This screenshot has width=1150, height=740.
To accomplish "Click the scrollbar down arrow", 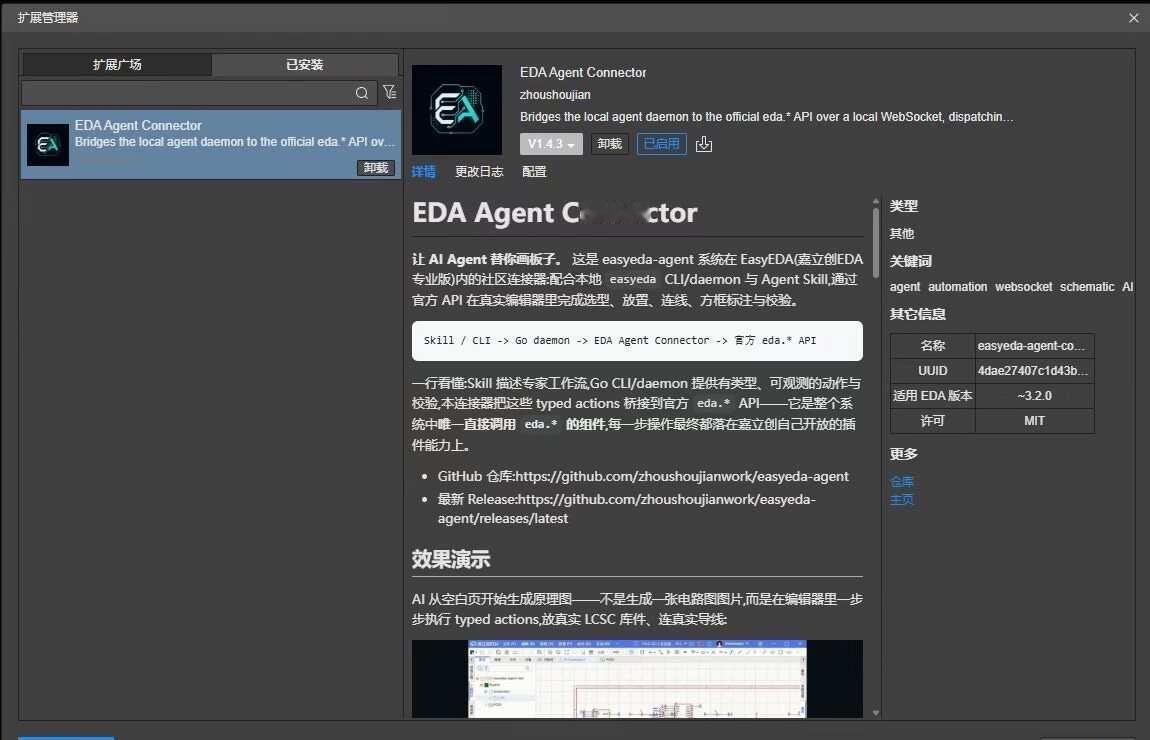I will pos(876,713).
